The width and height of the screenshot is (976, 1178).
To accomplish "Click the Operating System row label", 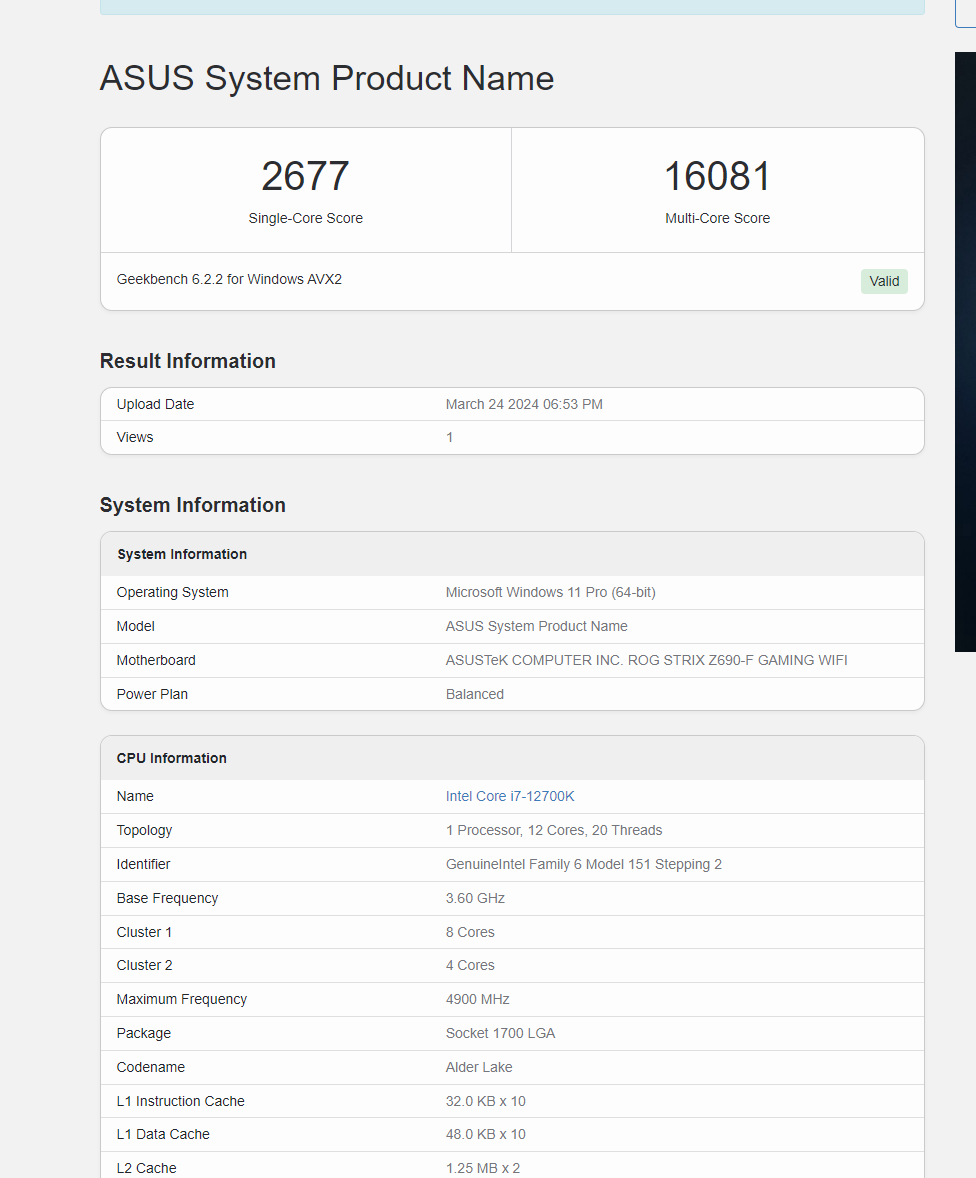I will coord(172,593).
